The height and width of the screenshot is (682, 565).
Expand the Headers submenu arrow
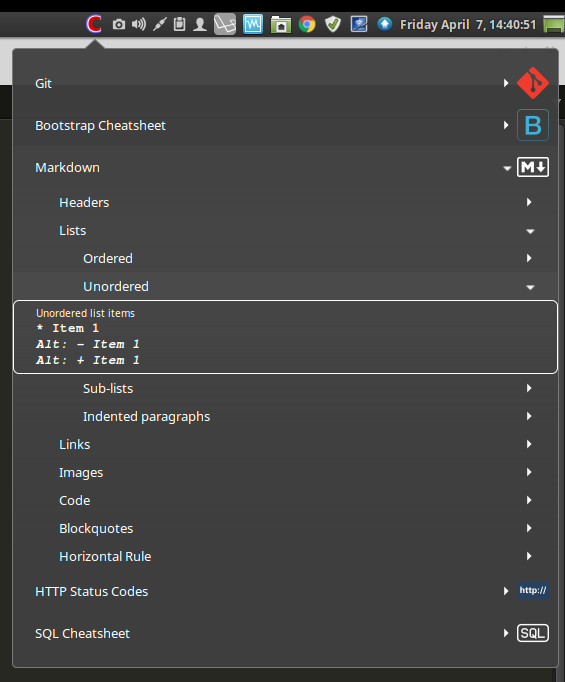pos(529,202)
